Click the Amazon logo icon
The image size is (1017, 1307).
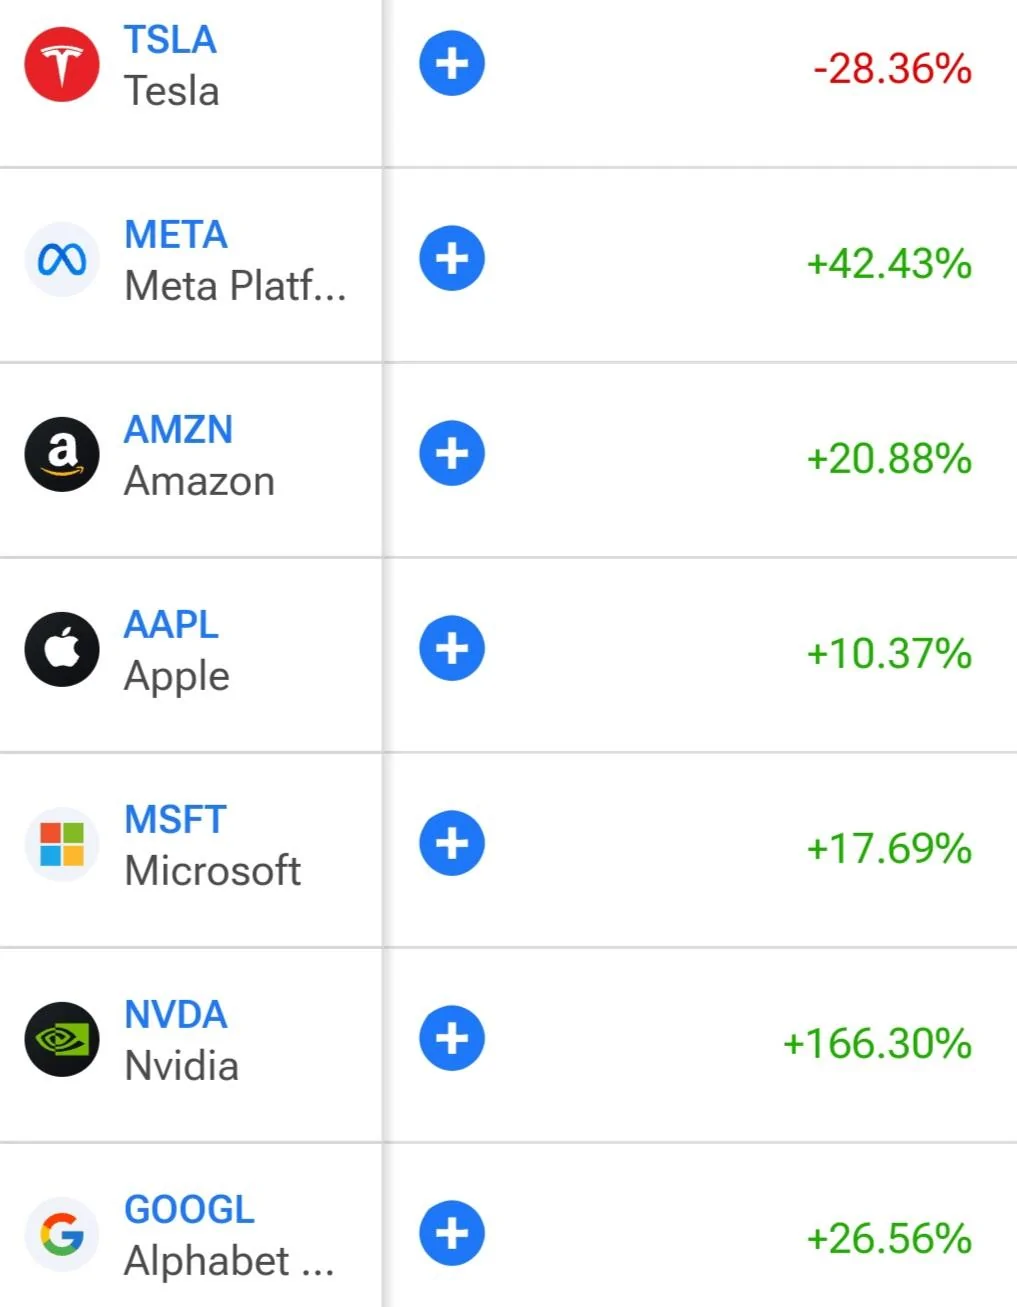tap(62, 454)
